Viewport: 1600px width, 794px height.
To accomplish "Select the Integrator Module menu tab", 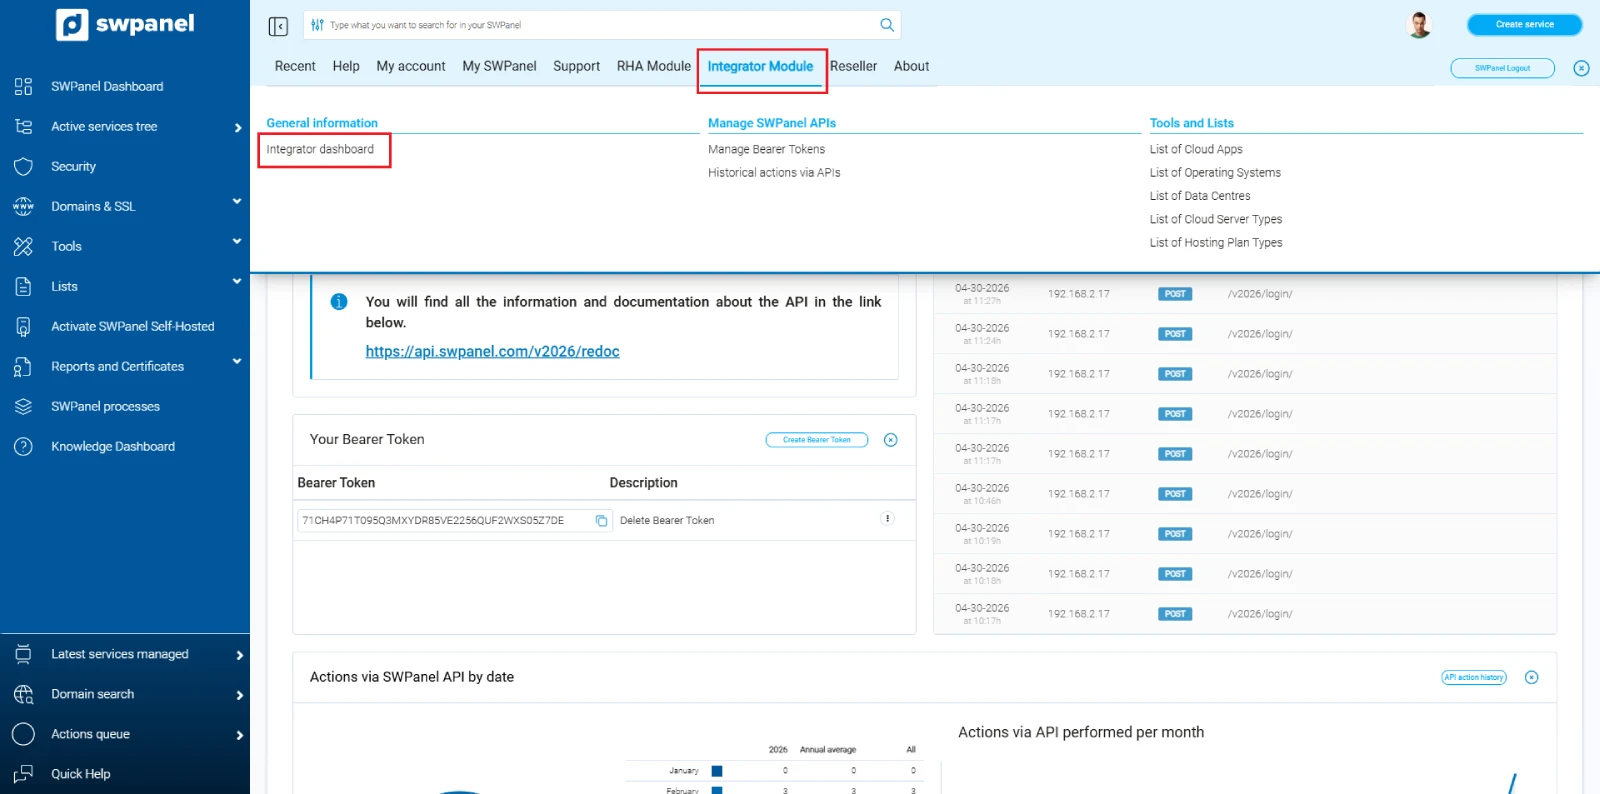I will point(761,66).
